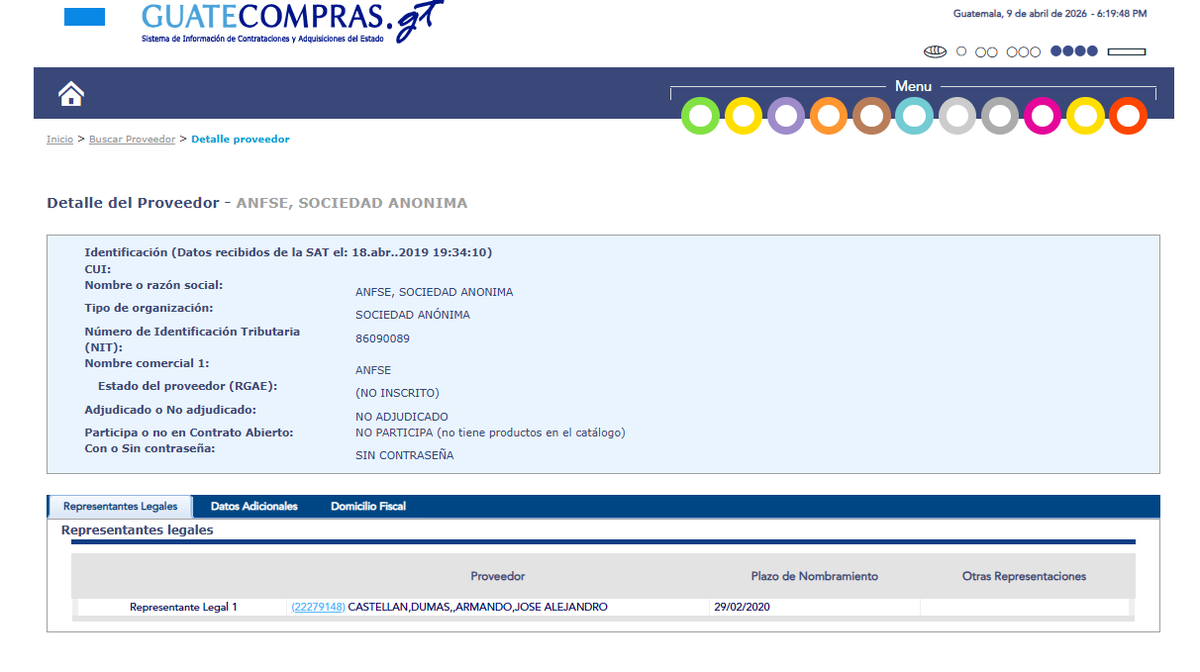
Task: Open representative NIT link (22279148)
Action: coord(318,607)
